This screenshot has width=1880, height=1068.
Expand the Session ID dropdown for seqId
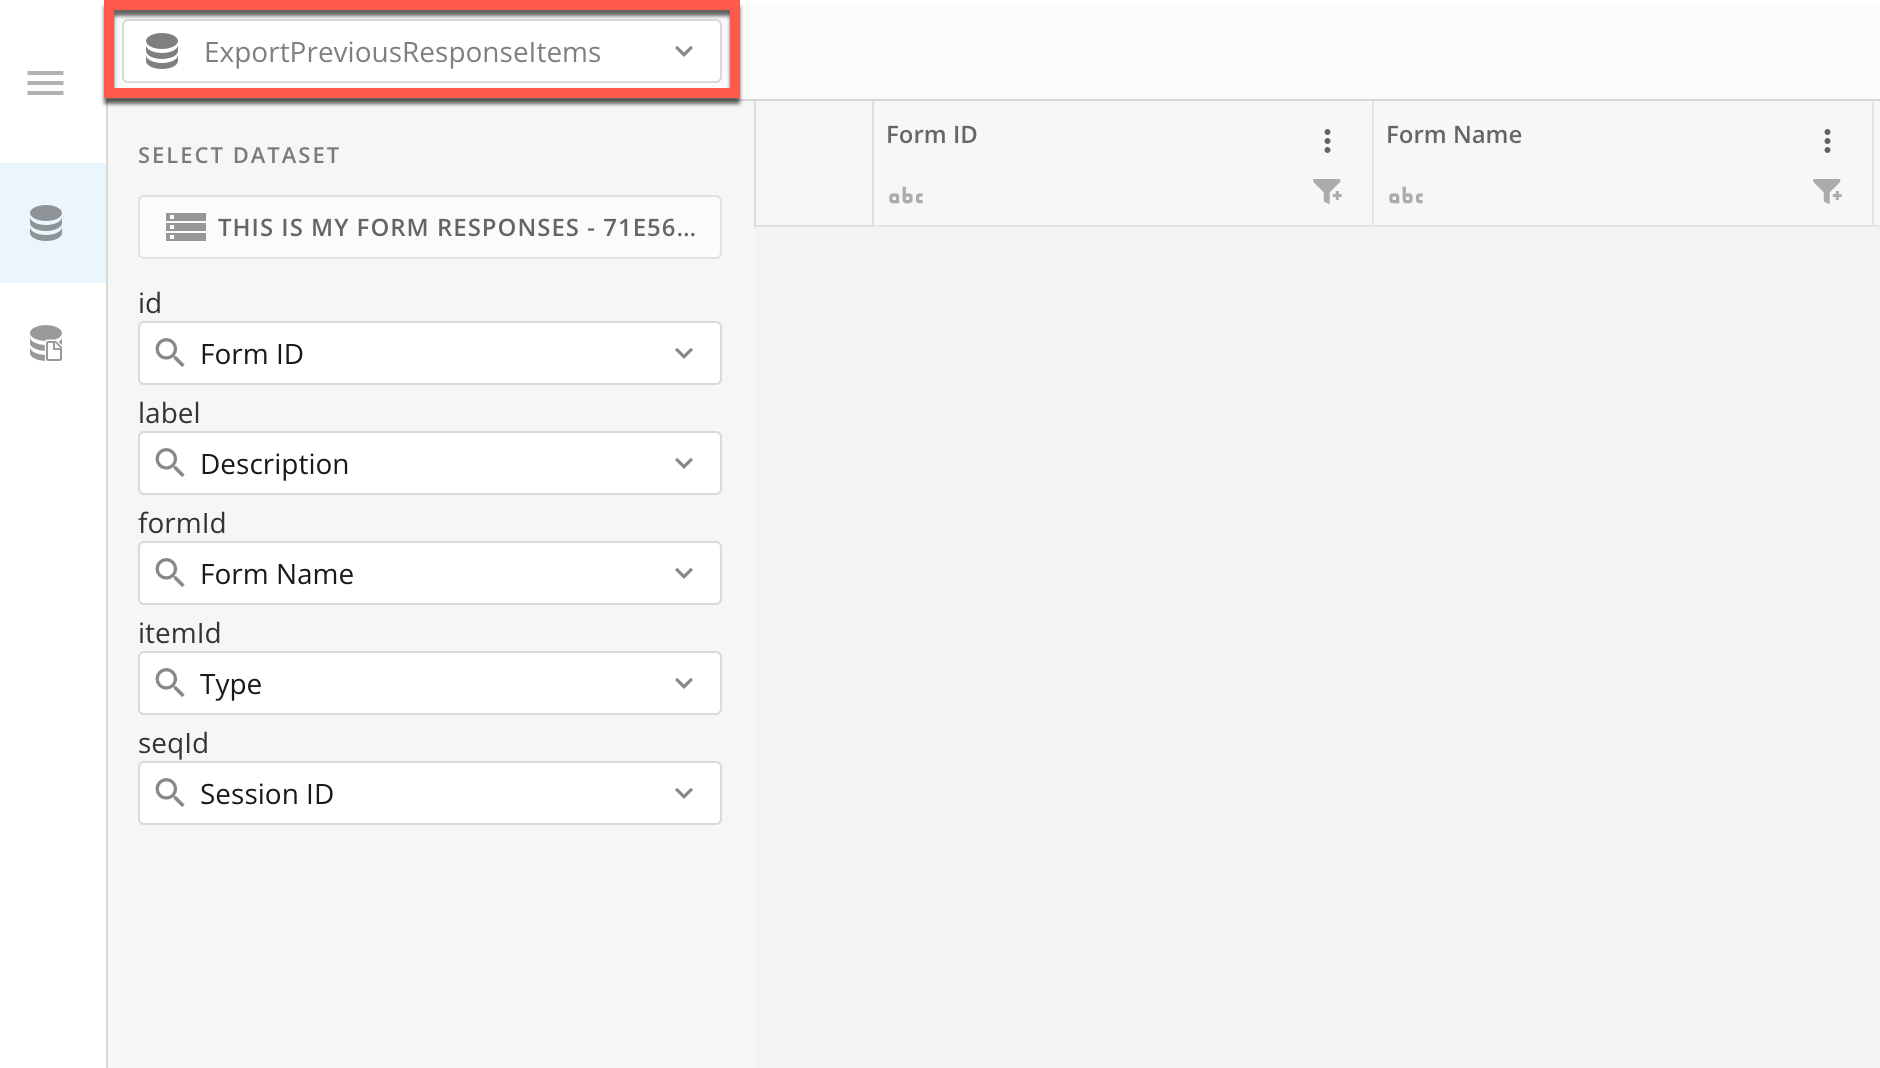[x=685, y=793]
